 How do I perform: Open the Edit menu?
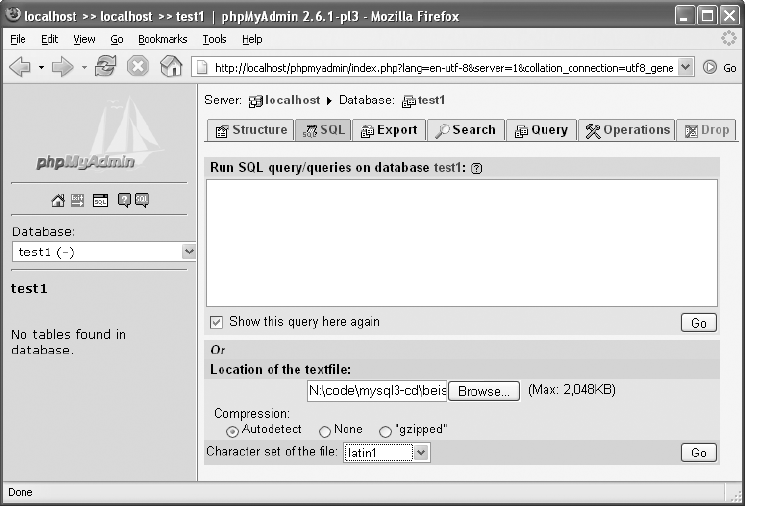tap(49, 39)
